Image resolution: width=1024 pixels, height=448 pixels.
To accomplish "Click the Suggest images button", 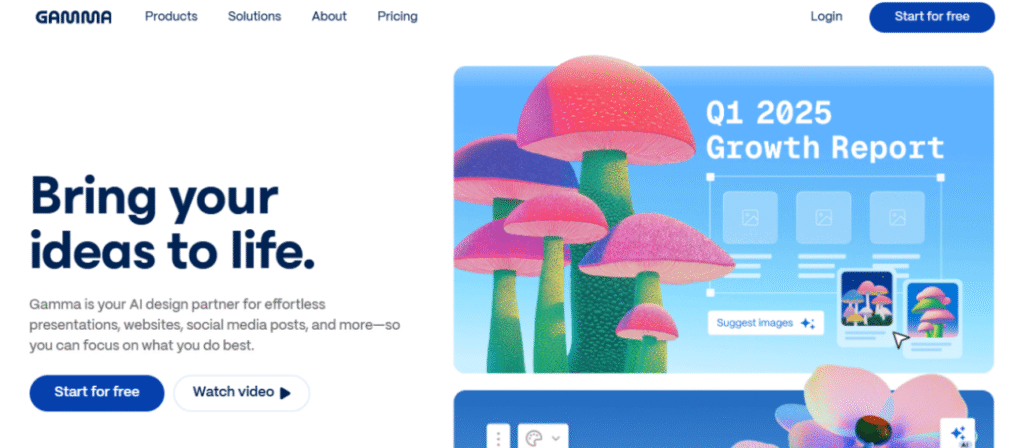I will click(765, 323).
